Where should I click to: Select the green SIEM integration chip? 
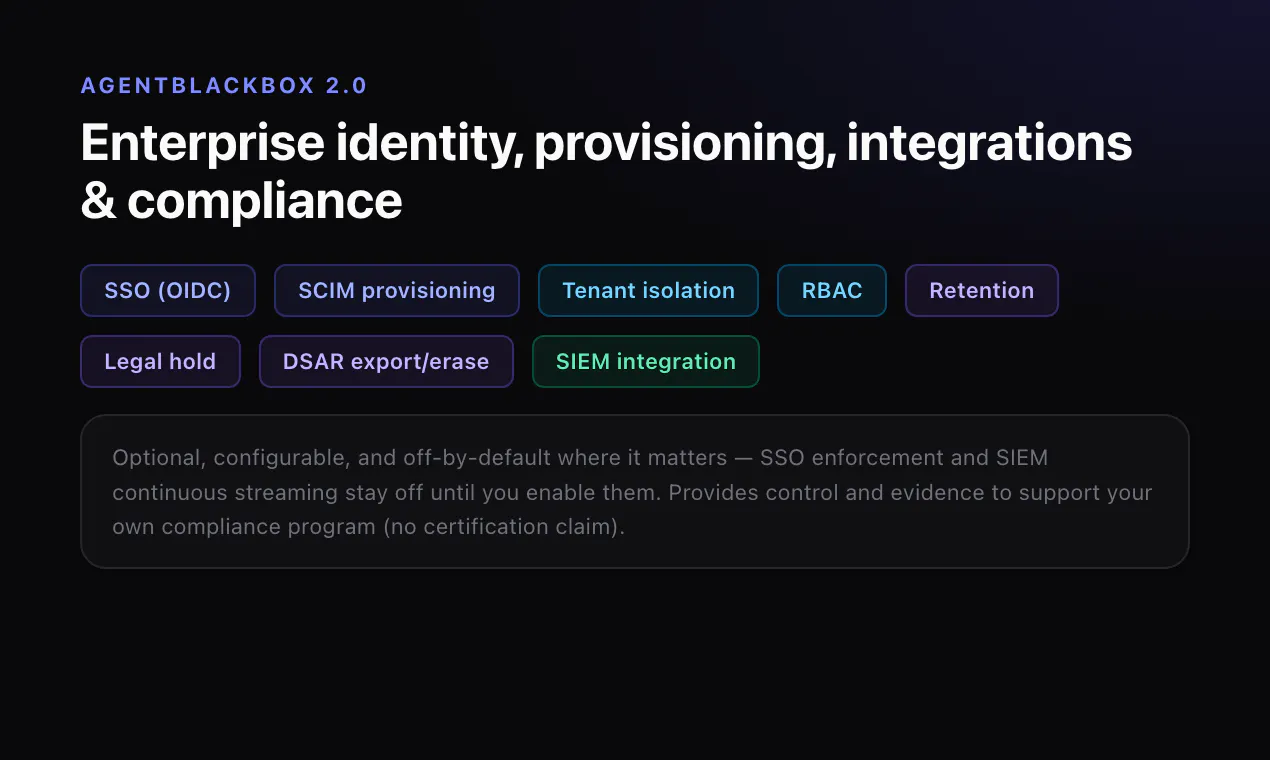point(646,361)
